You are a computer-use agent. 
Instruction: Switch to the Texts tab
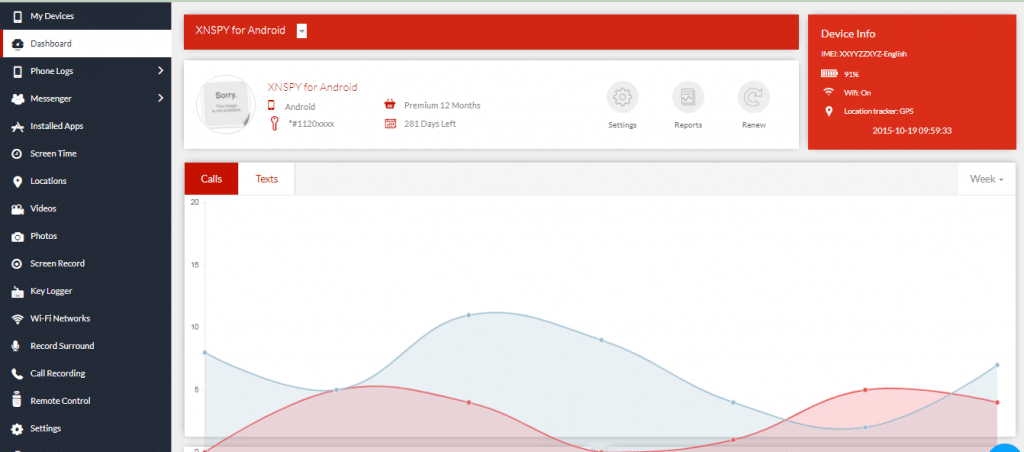[266, 179]
